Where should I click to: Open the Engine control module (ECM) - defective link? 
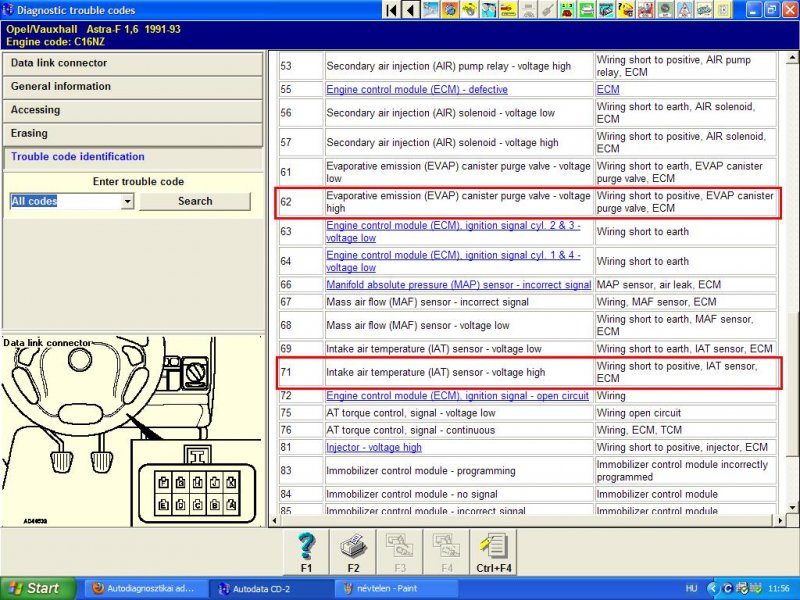(417, 89)
